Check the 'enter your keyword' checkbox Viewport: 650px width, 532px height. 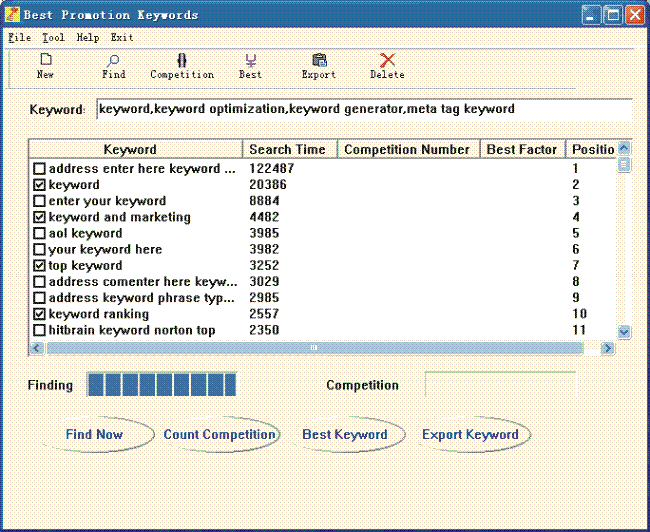[x=39, y=201]
